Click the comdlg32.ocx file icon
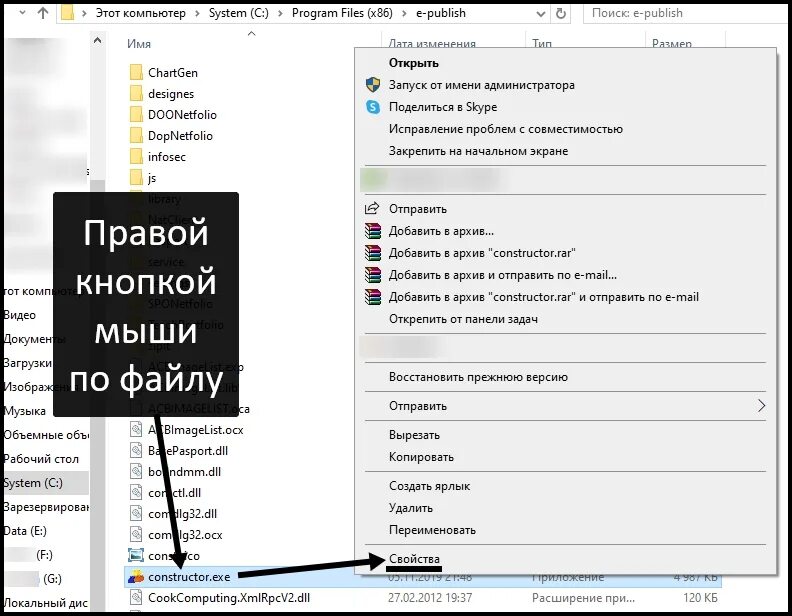The width and height of the screenshot is (792, 616). click(x=136, y=535)
